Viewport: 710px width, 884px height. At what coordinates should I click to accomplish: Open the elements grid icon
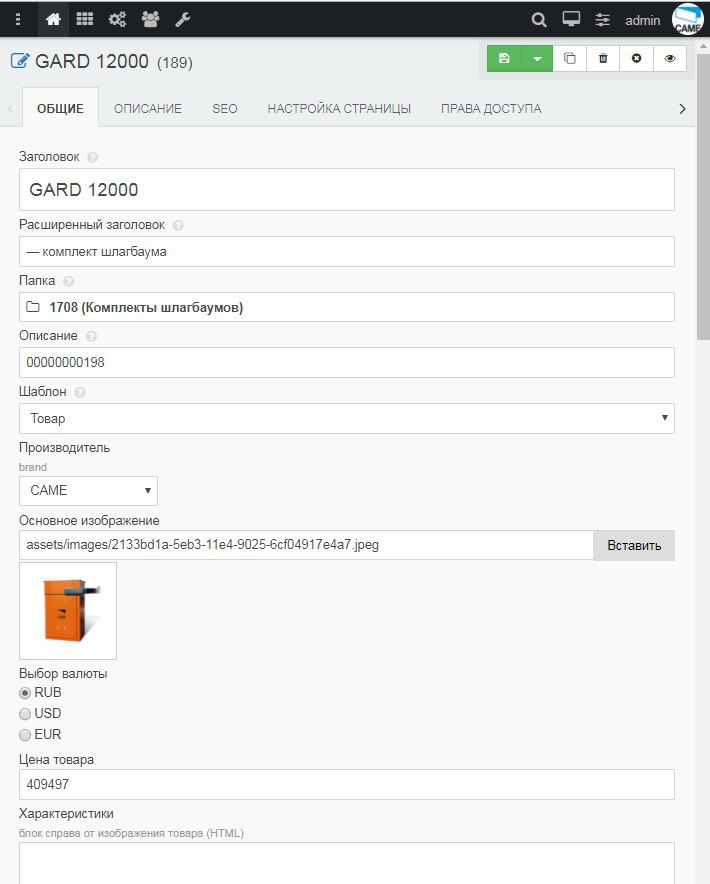(85, 19)
